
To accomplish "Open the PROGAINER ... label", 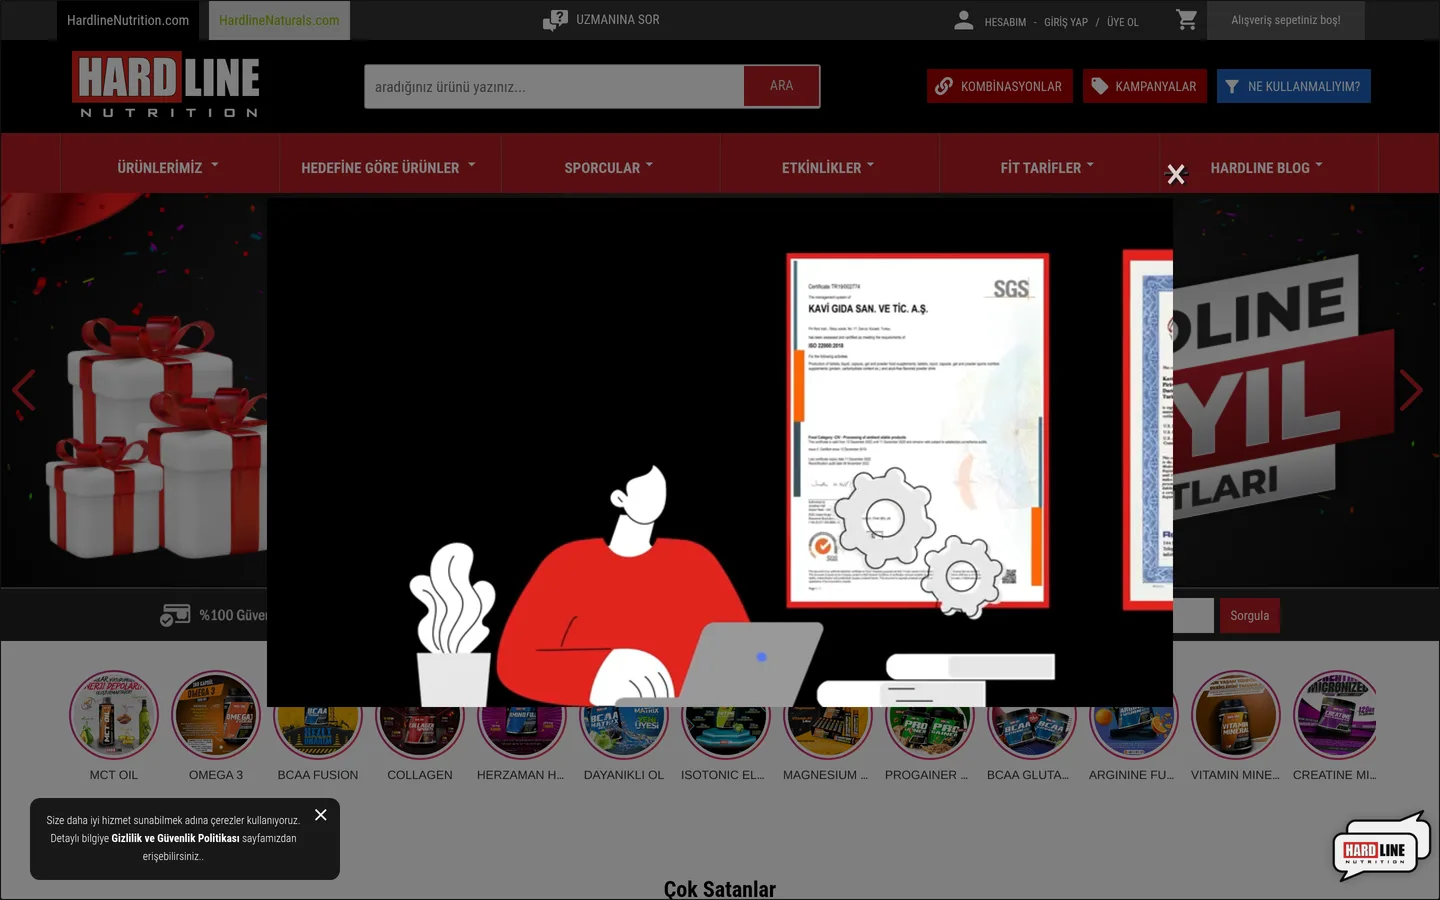I will [927, 775].
